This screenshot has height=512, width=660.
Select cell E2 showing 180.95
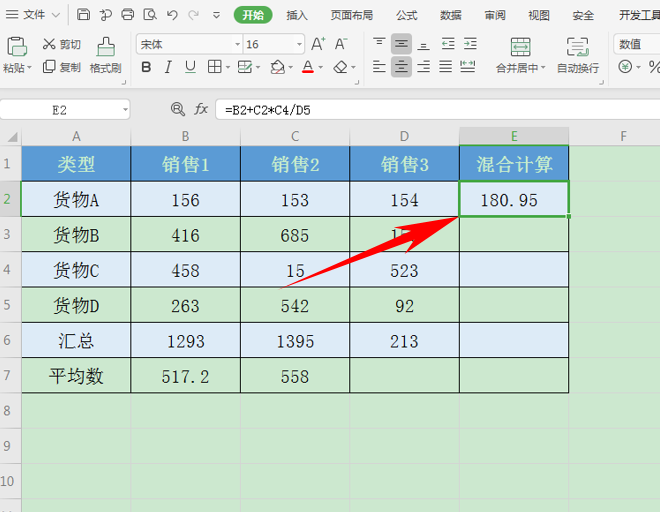click(x=514, y=199)
